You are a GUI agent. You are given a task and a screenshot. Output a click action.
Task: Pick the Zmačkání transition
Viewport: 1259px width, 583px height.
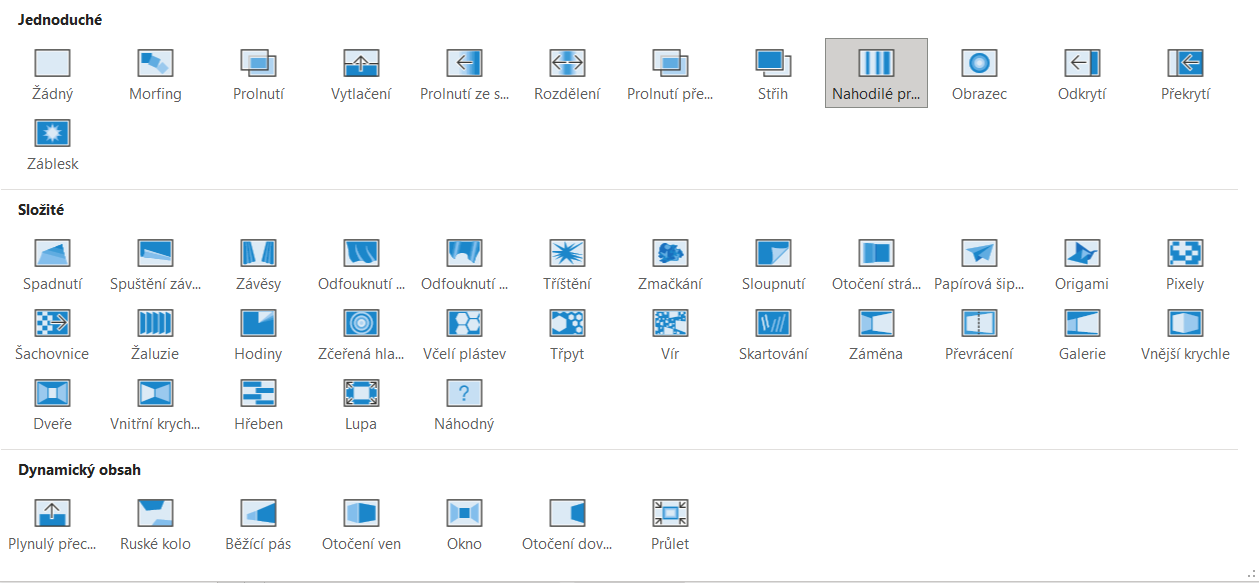pos(670,263)
